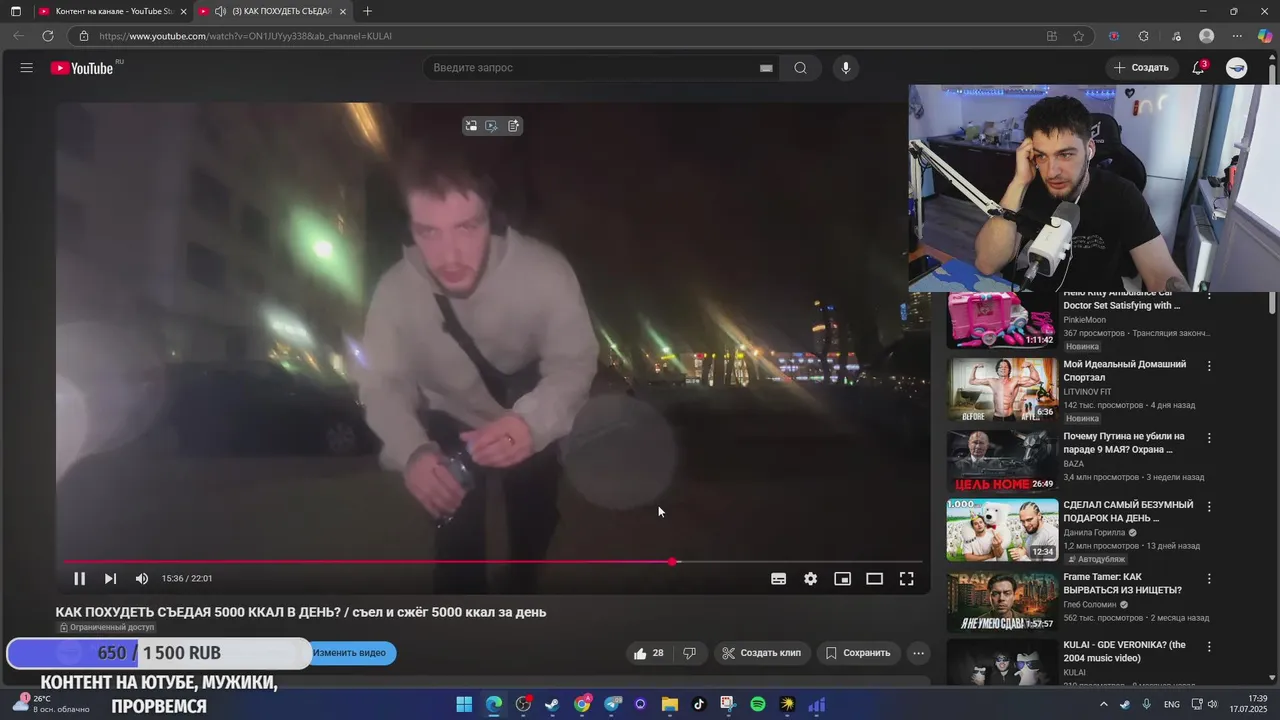
Task: Open options for Мой Идеальный Домашний Спортзал
Action: point(1209,366)
